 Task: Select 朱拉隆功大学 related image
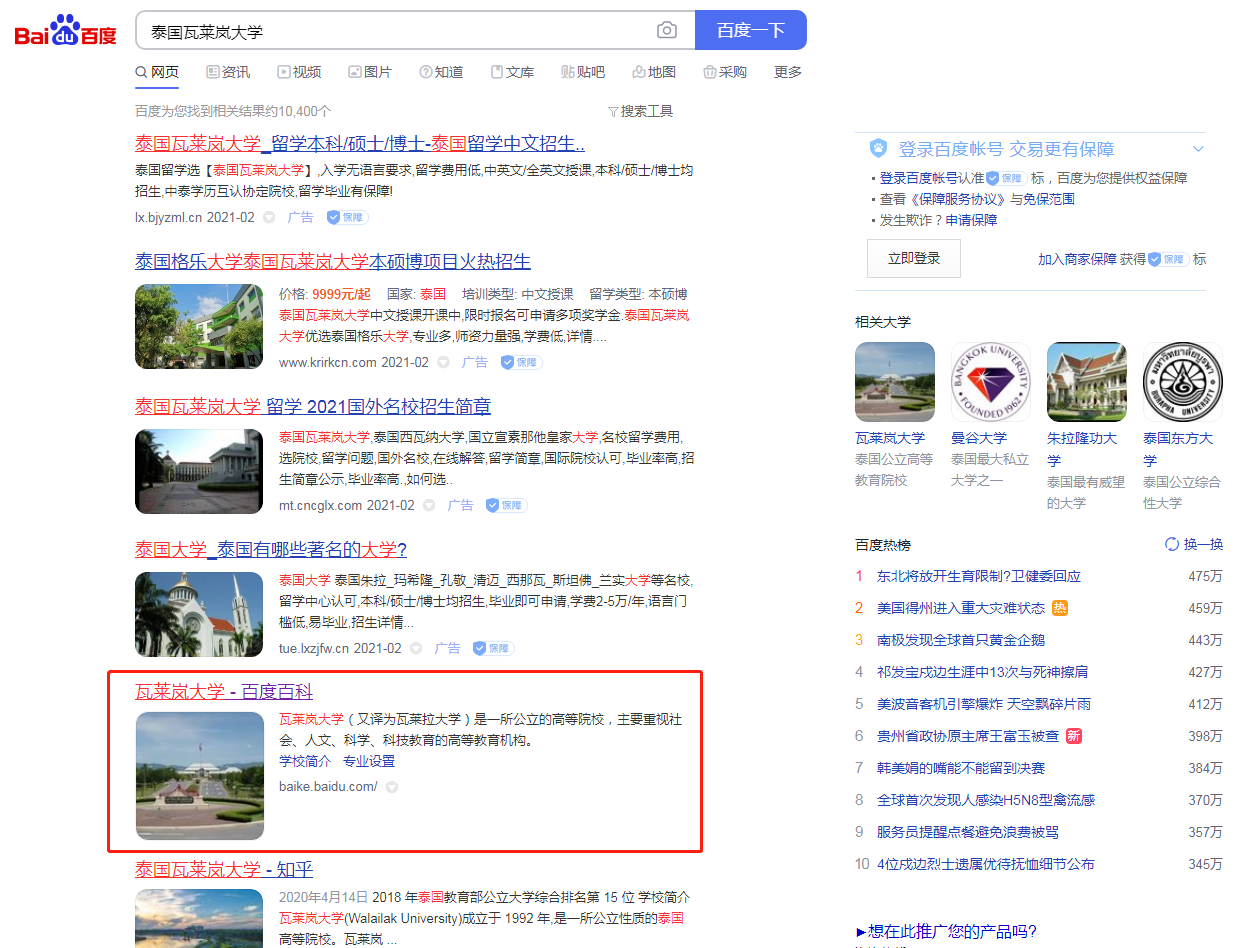1087,382
